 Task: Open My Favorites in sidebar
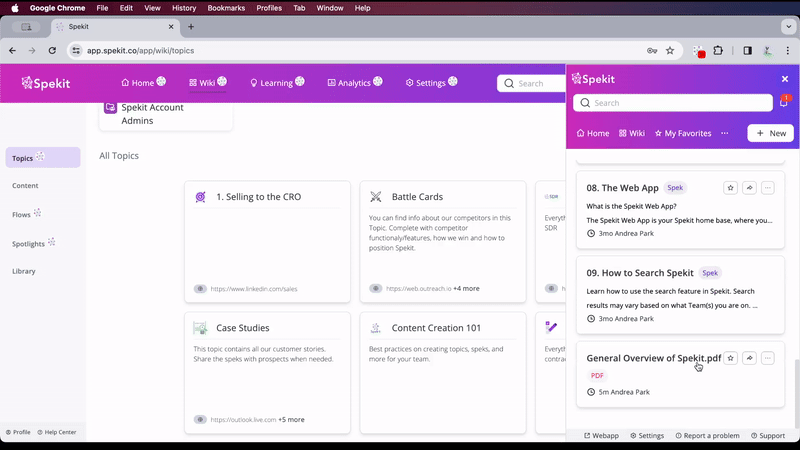(683, 133)
